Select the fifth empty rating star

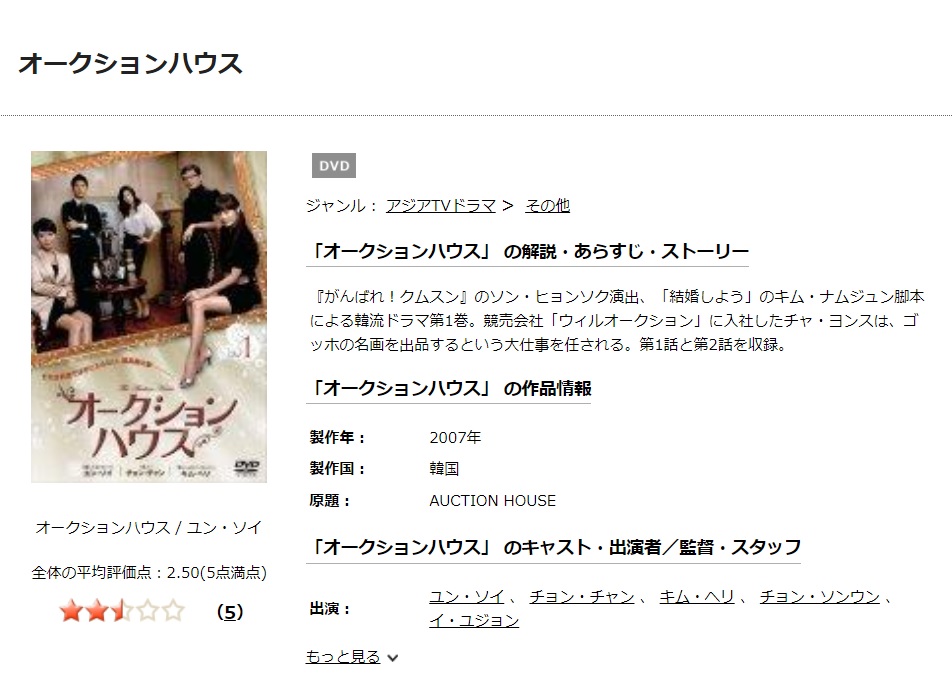pos(174,611)
